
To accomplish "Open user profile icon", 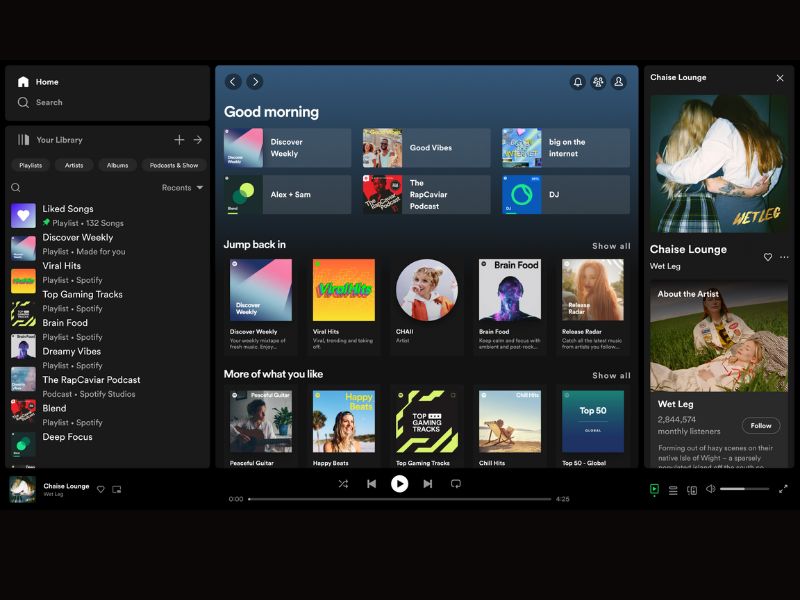I will 618,82.
